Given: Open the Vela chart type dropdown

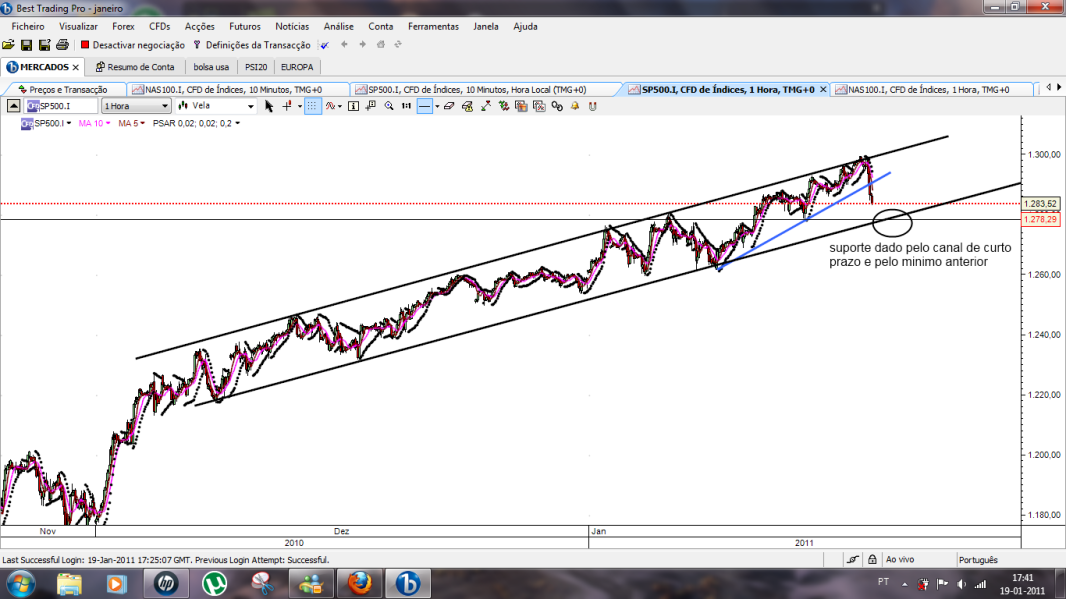Looking at the screenshot, I should [x=216, y=106].
